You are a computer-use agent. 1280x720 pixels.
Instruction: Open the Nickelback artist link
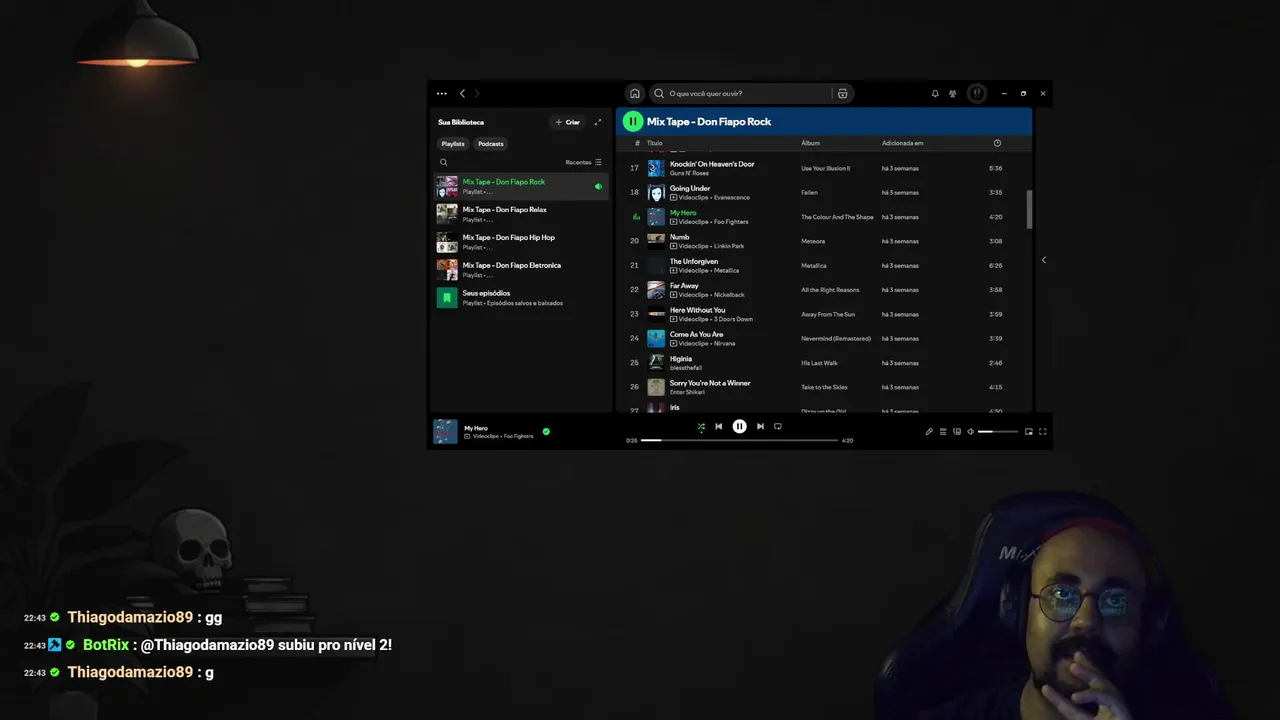pos(729,295)
